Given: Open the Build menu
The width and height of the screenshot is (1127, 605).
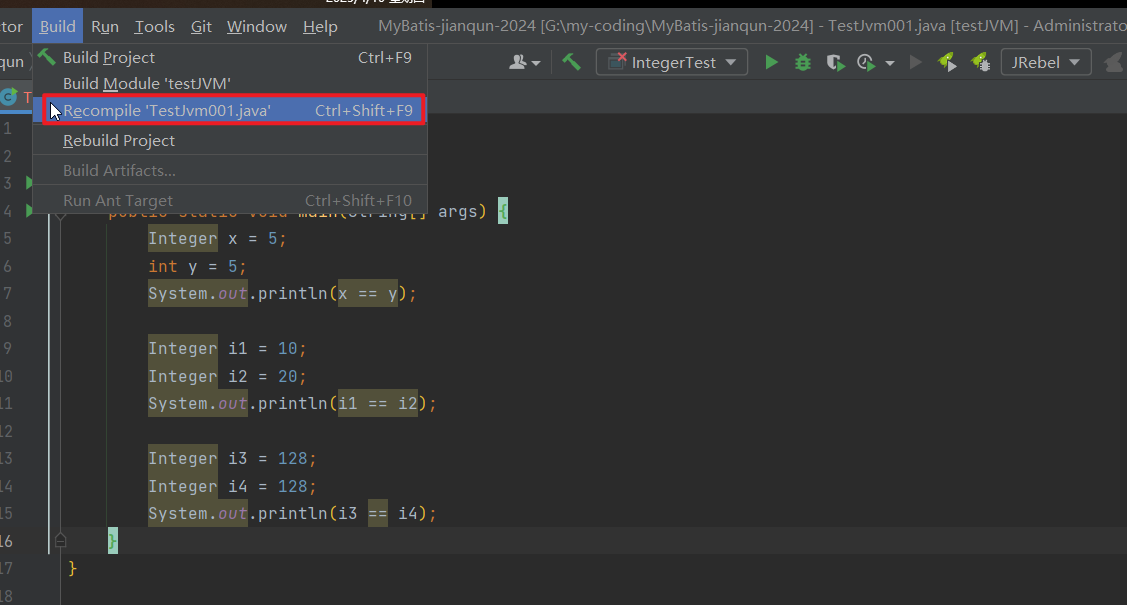Looking at the screenshot, I should [58, 27].
